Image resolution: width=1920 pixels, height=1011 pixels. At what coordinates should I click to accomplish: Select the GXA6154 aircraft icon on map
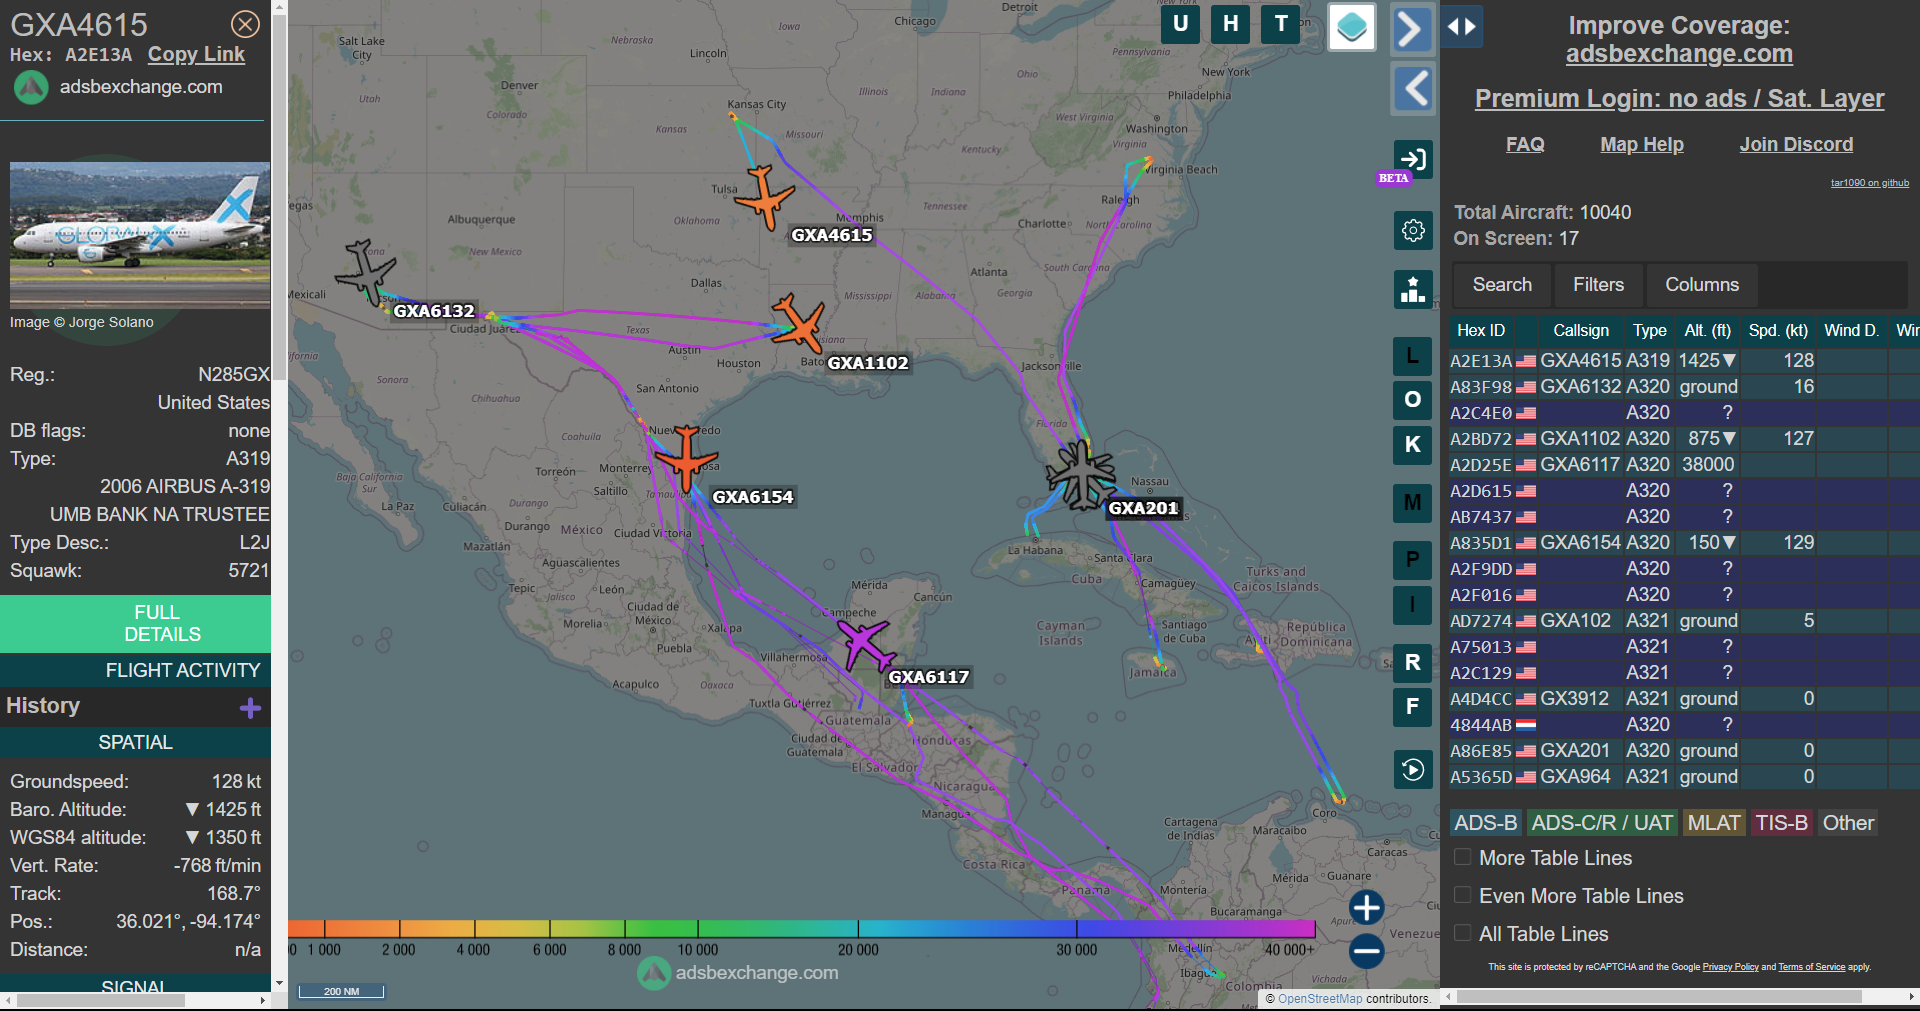[x=686, y=458]
